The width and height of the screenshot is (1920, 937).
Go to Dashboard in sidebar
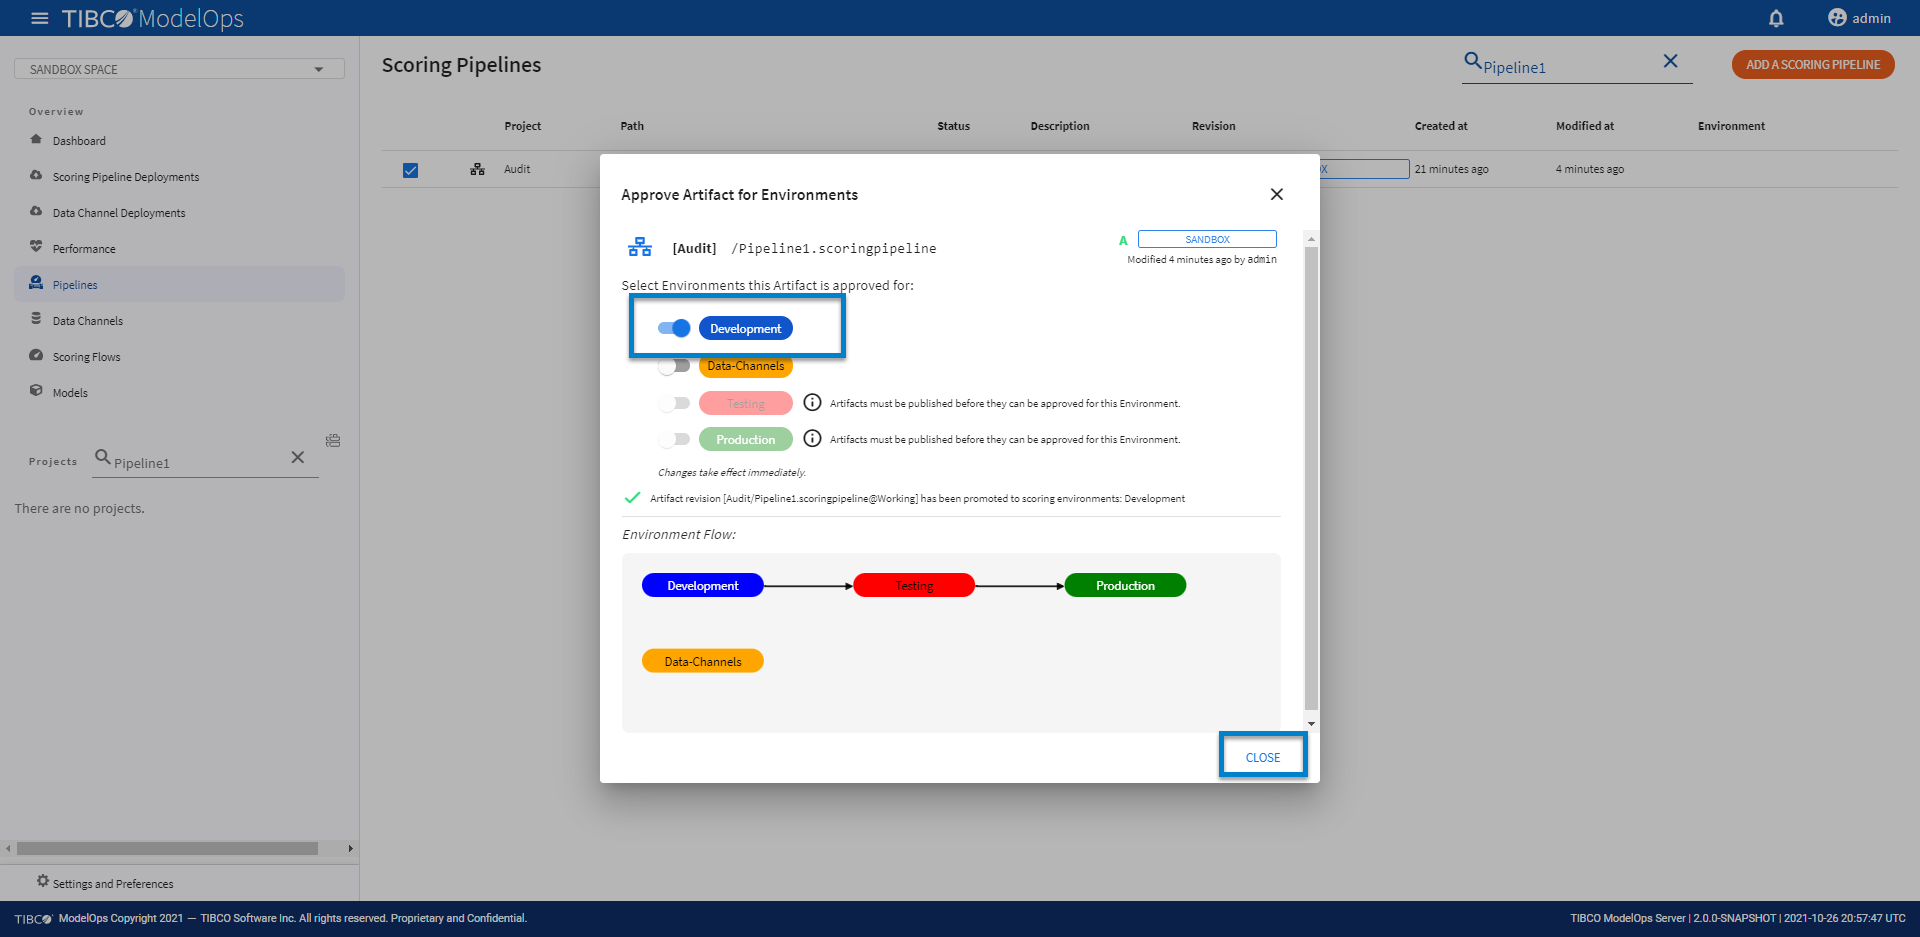[x=79, y=141]
